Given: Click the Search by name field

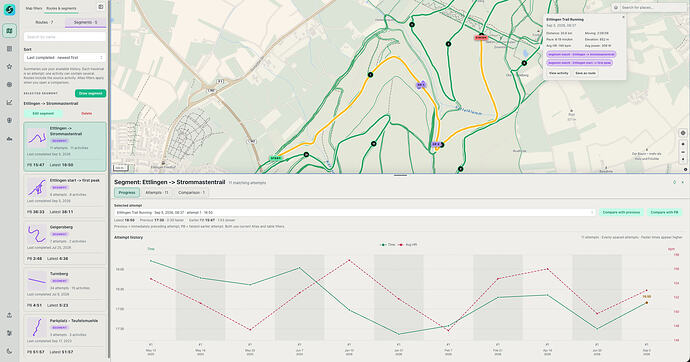Looking at the screenshot, I should tap(65, 37).
